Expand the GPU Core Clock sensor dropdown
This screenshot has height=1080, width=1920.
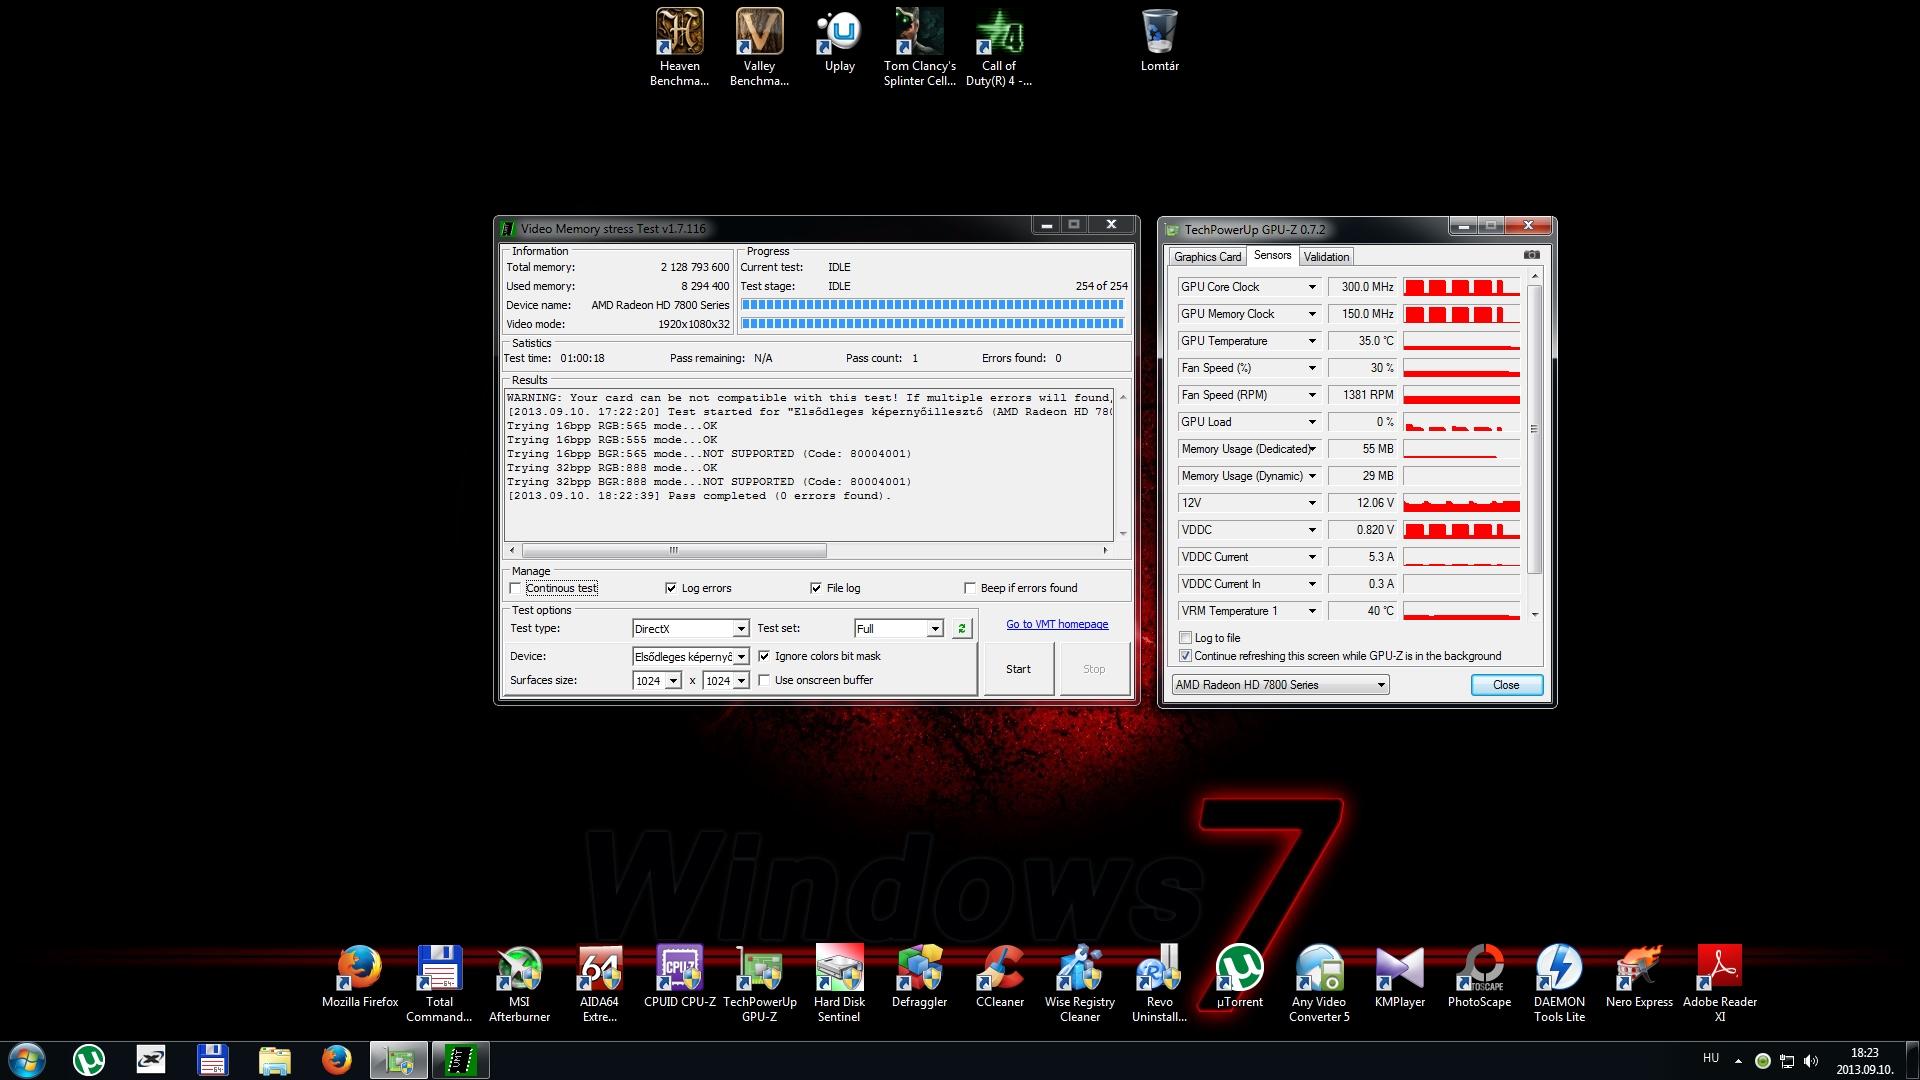[x=1312, y=287]
